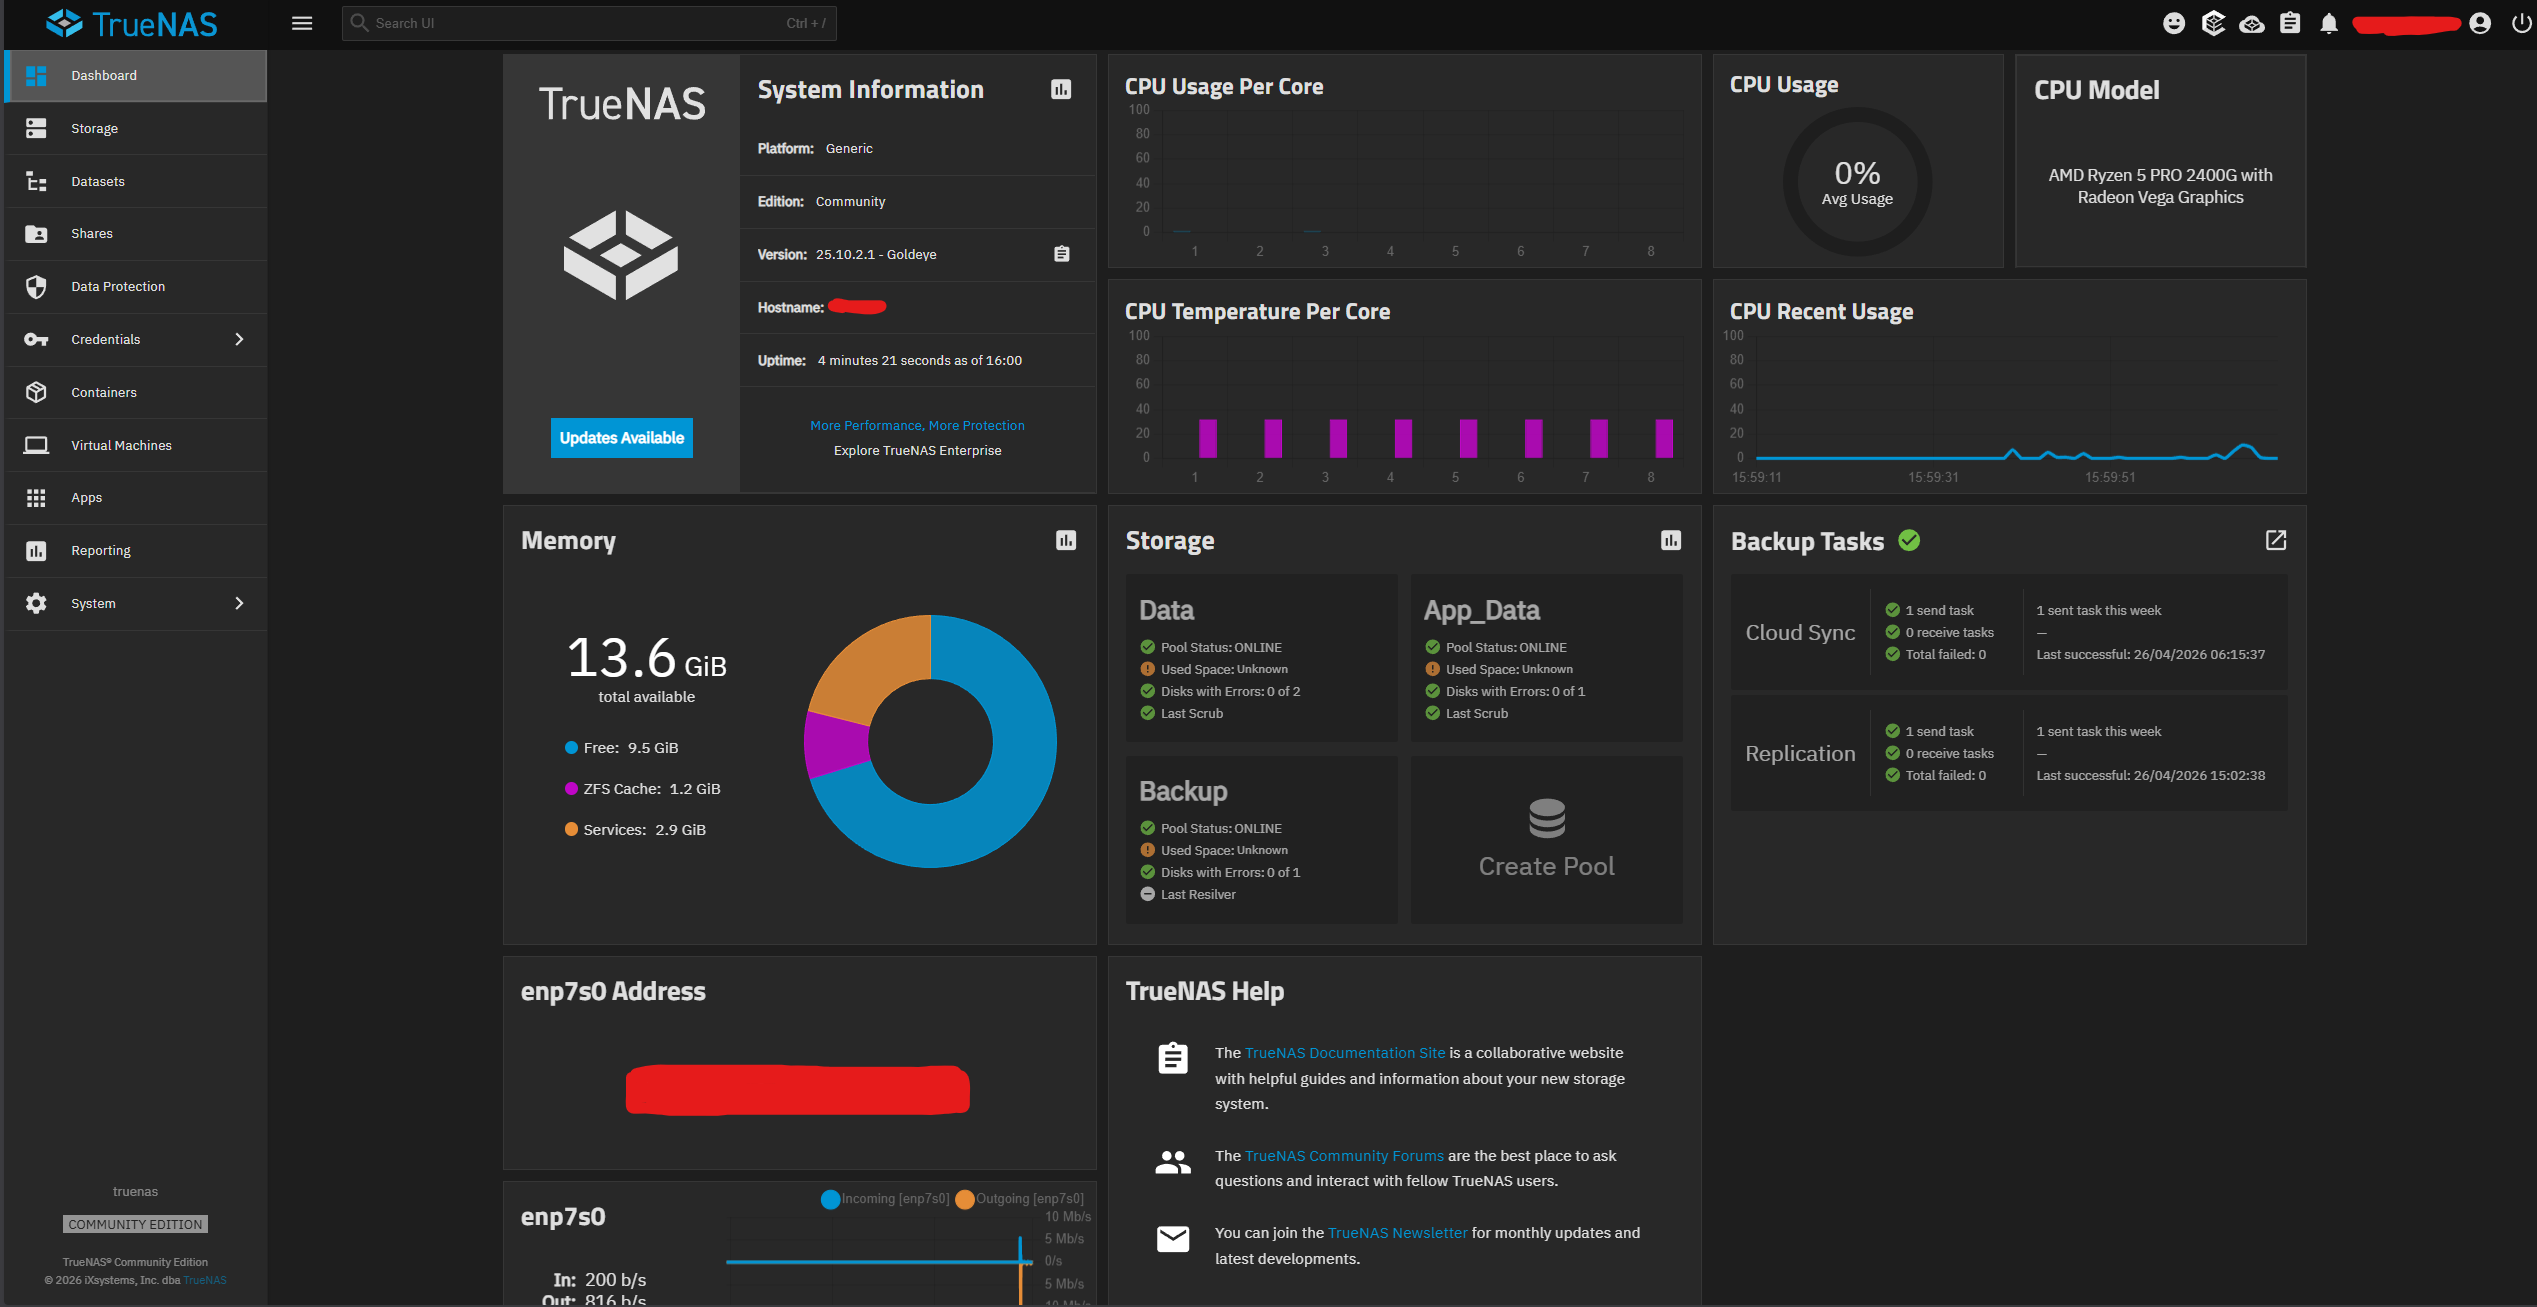Image resolution: width=2537 pixels, height=1307 pixels.
Task: Select Dashboard menu item
Action: [x=136, y=76]
